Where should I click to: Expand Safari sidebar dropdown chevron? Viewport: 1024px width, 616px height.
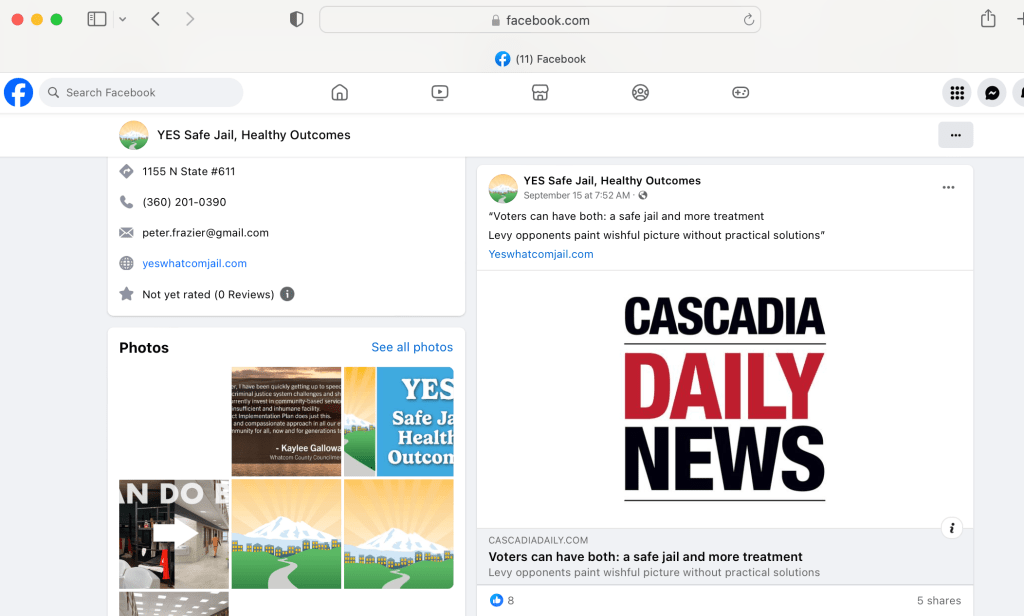(x=122, y=19)
